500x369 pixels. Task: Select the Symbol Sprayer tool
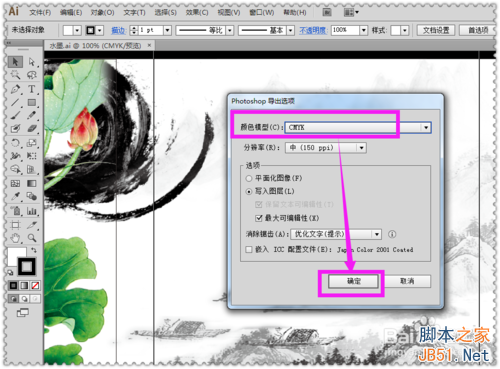click(x=15, y=211)
